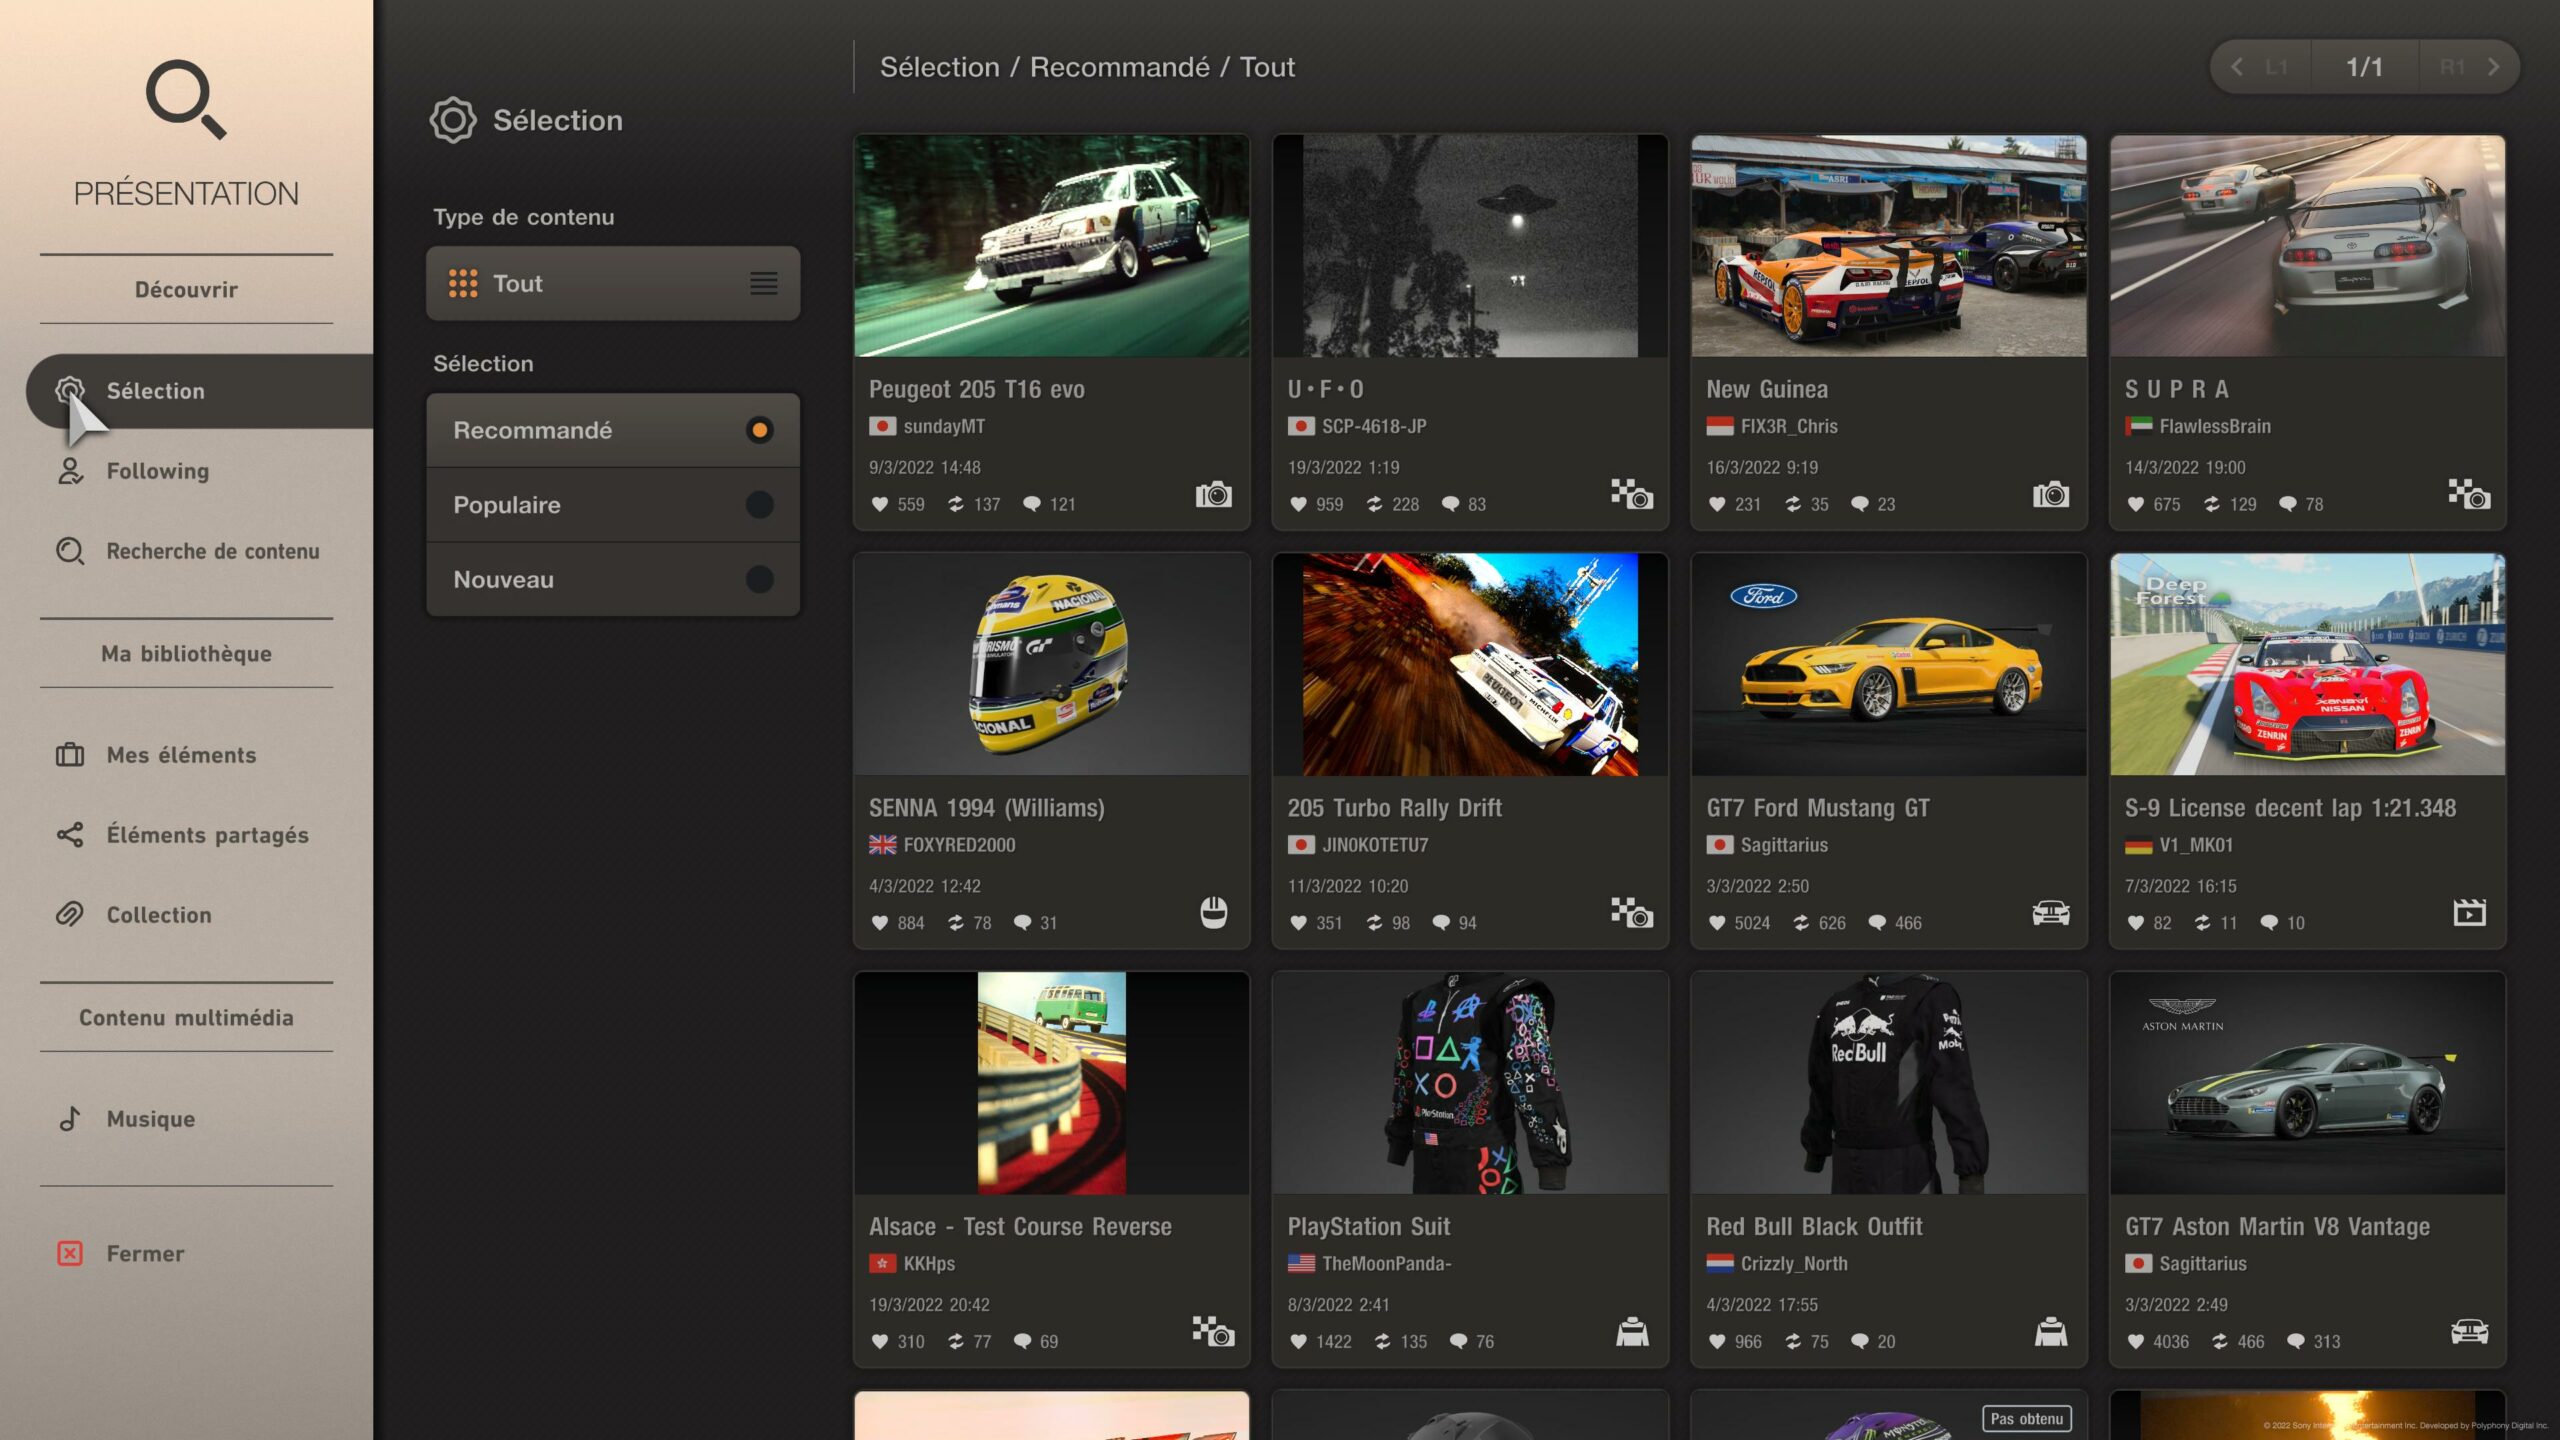Click the car icon on the Aston Martin V8 Vantage card
Image resolution: width=2560 pixels, height=1440 pixels.
[x=2469, y=1332]
